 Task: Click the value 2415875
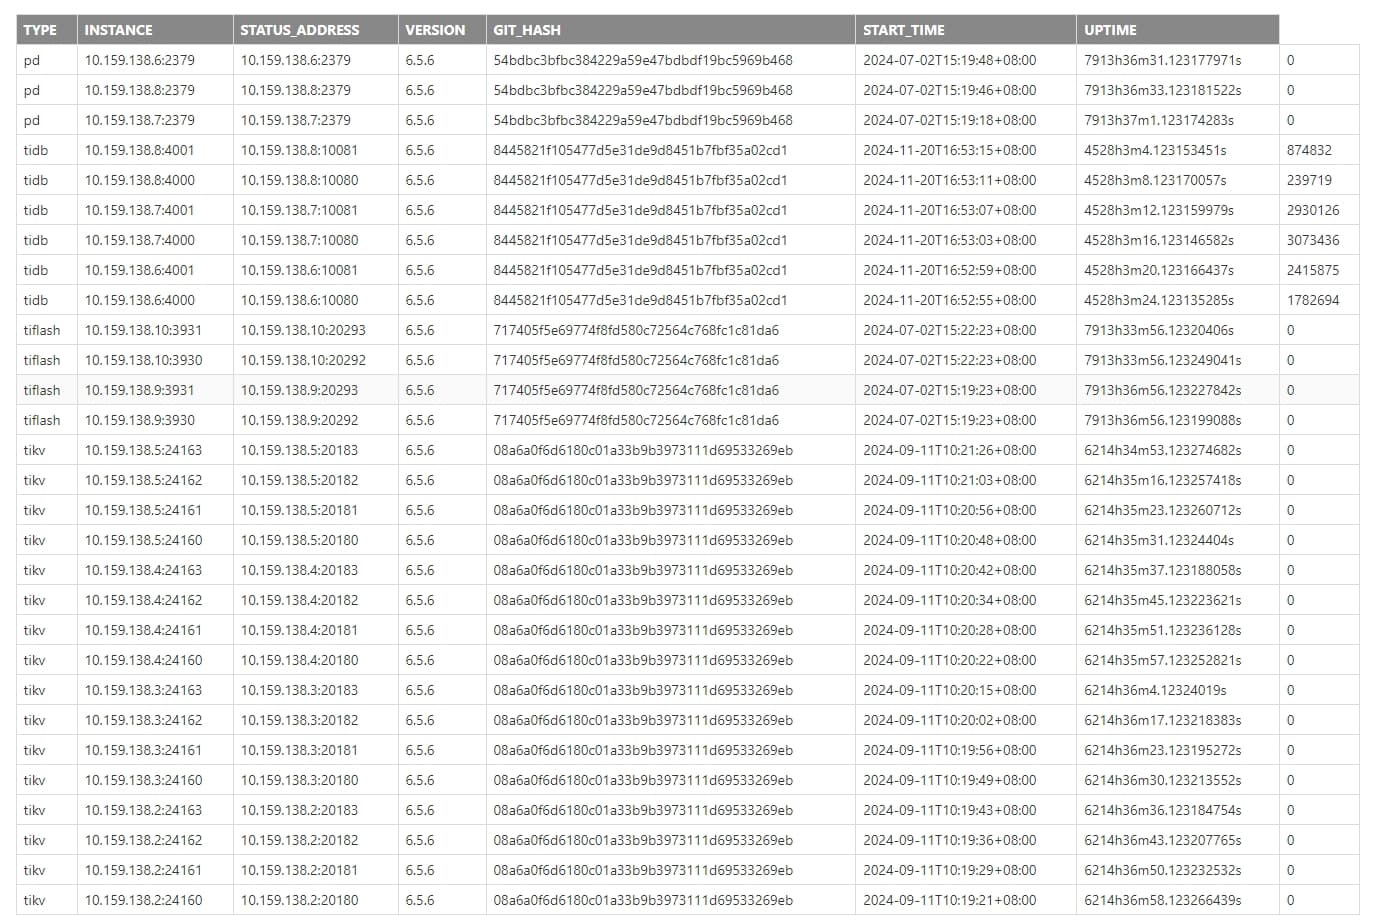(1312, 270)
